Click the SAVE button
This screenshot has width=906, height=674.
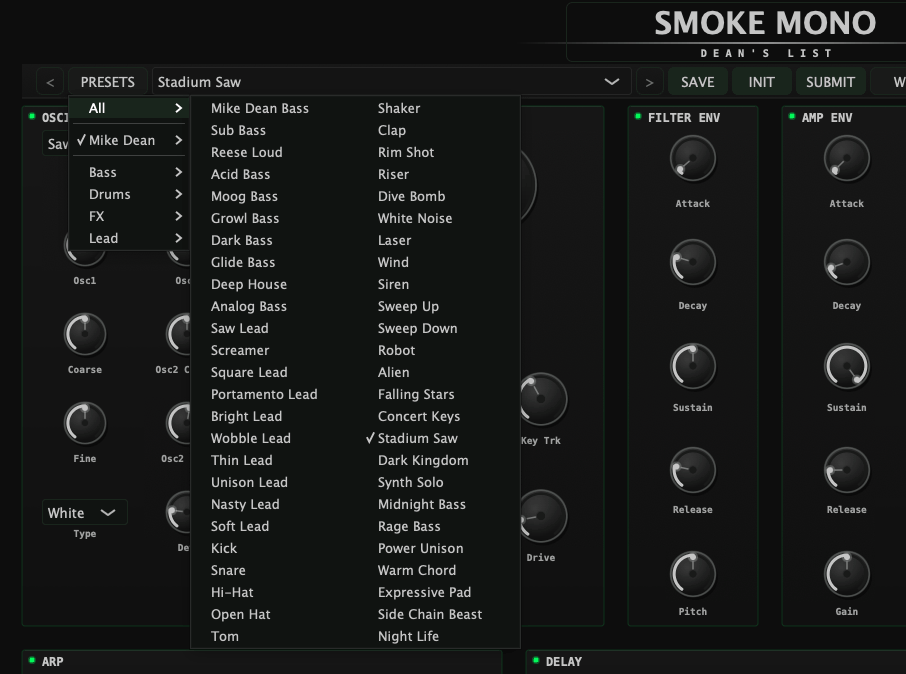697,81
